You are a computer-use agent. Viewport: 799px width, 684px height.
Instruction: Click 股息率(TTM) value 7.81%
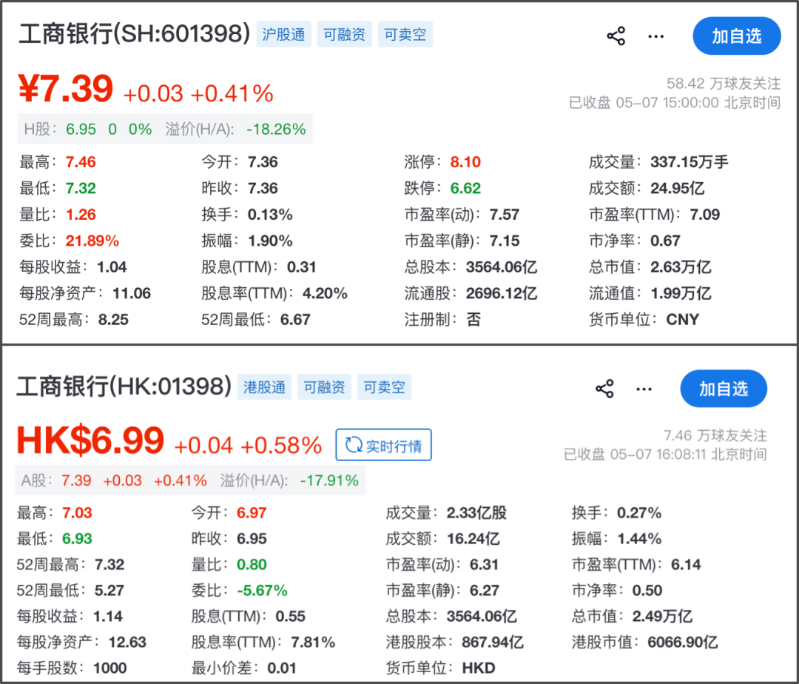coord(313,642)
